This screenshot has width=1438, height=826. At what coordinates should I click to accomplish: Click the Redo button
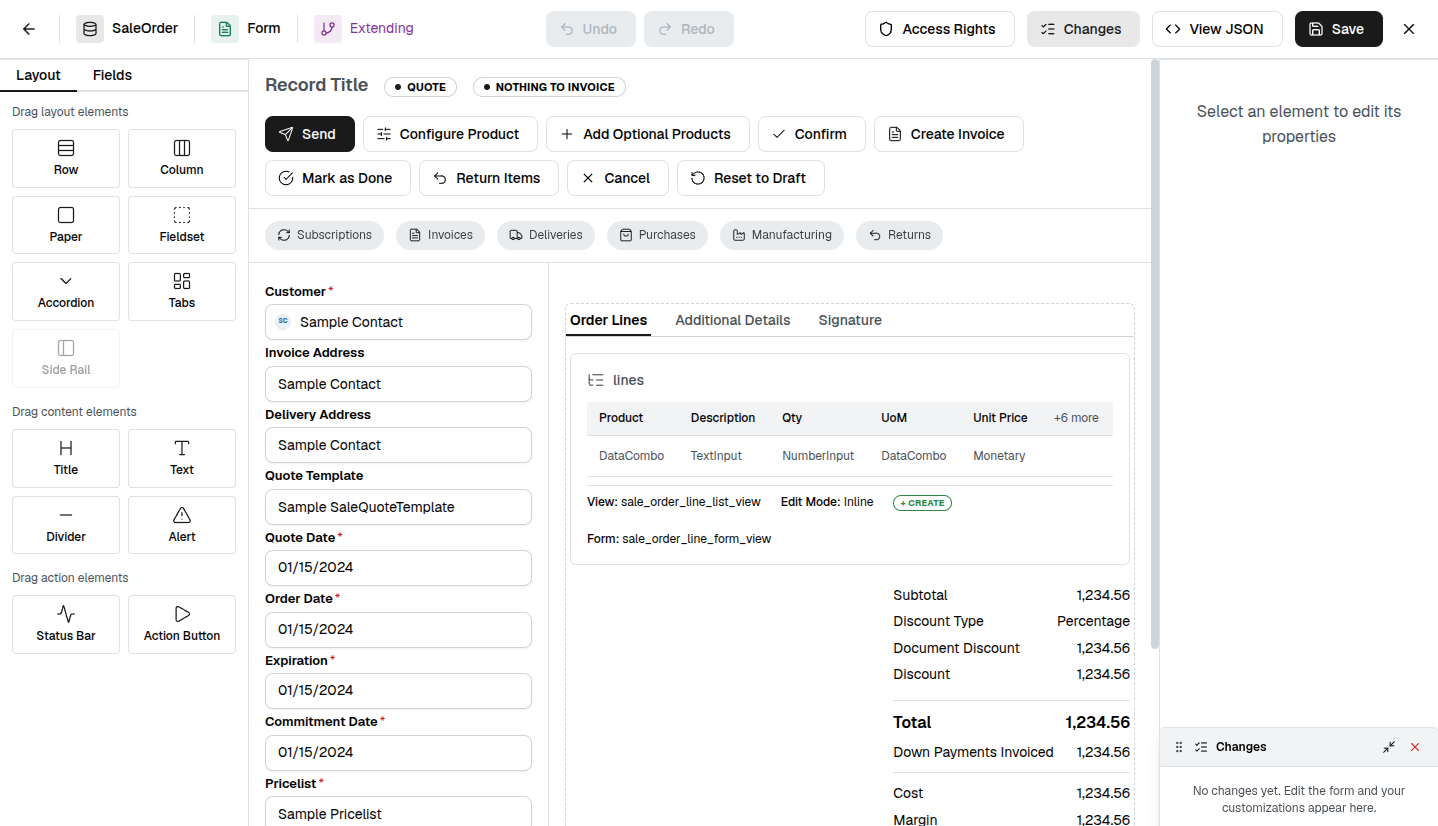pyautogui.click(x=689, y=29)
